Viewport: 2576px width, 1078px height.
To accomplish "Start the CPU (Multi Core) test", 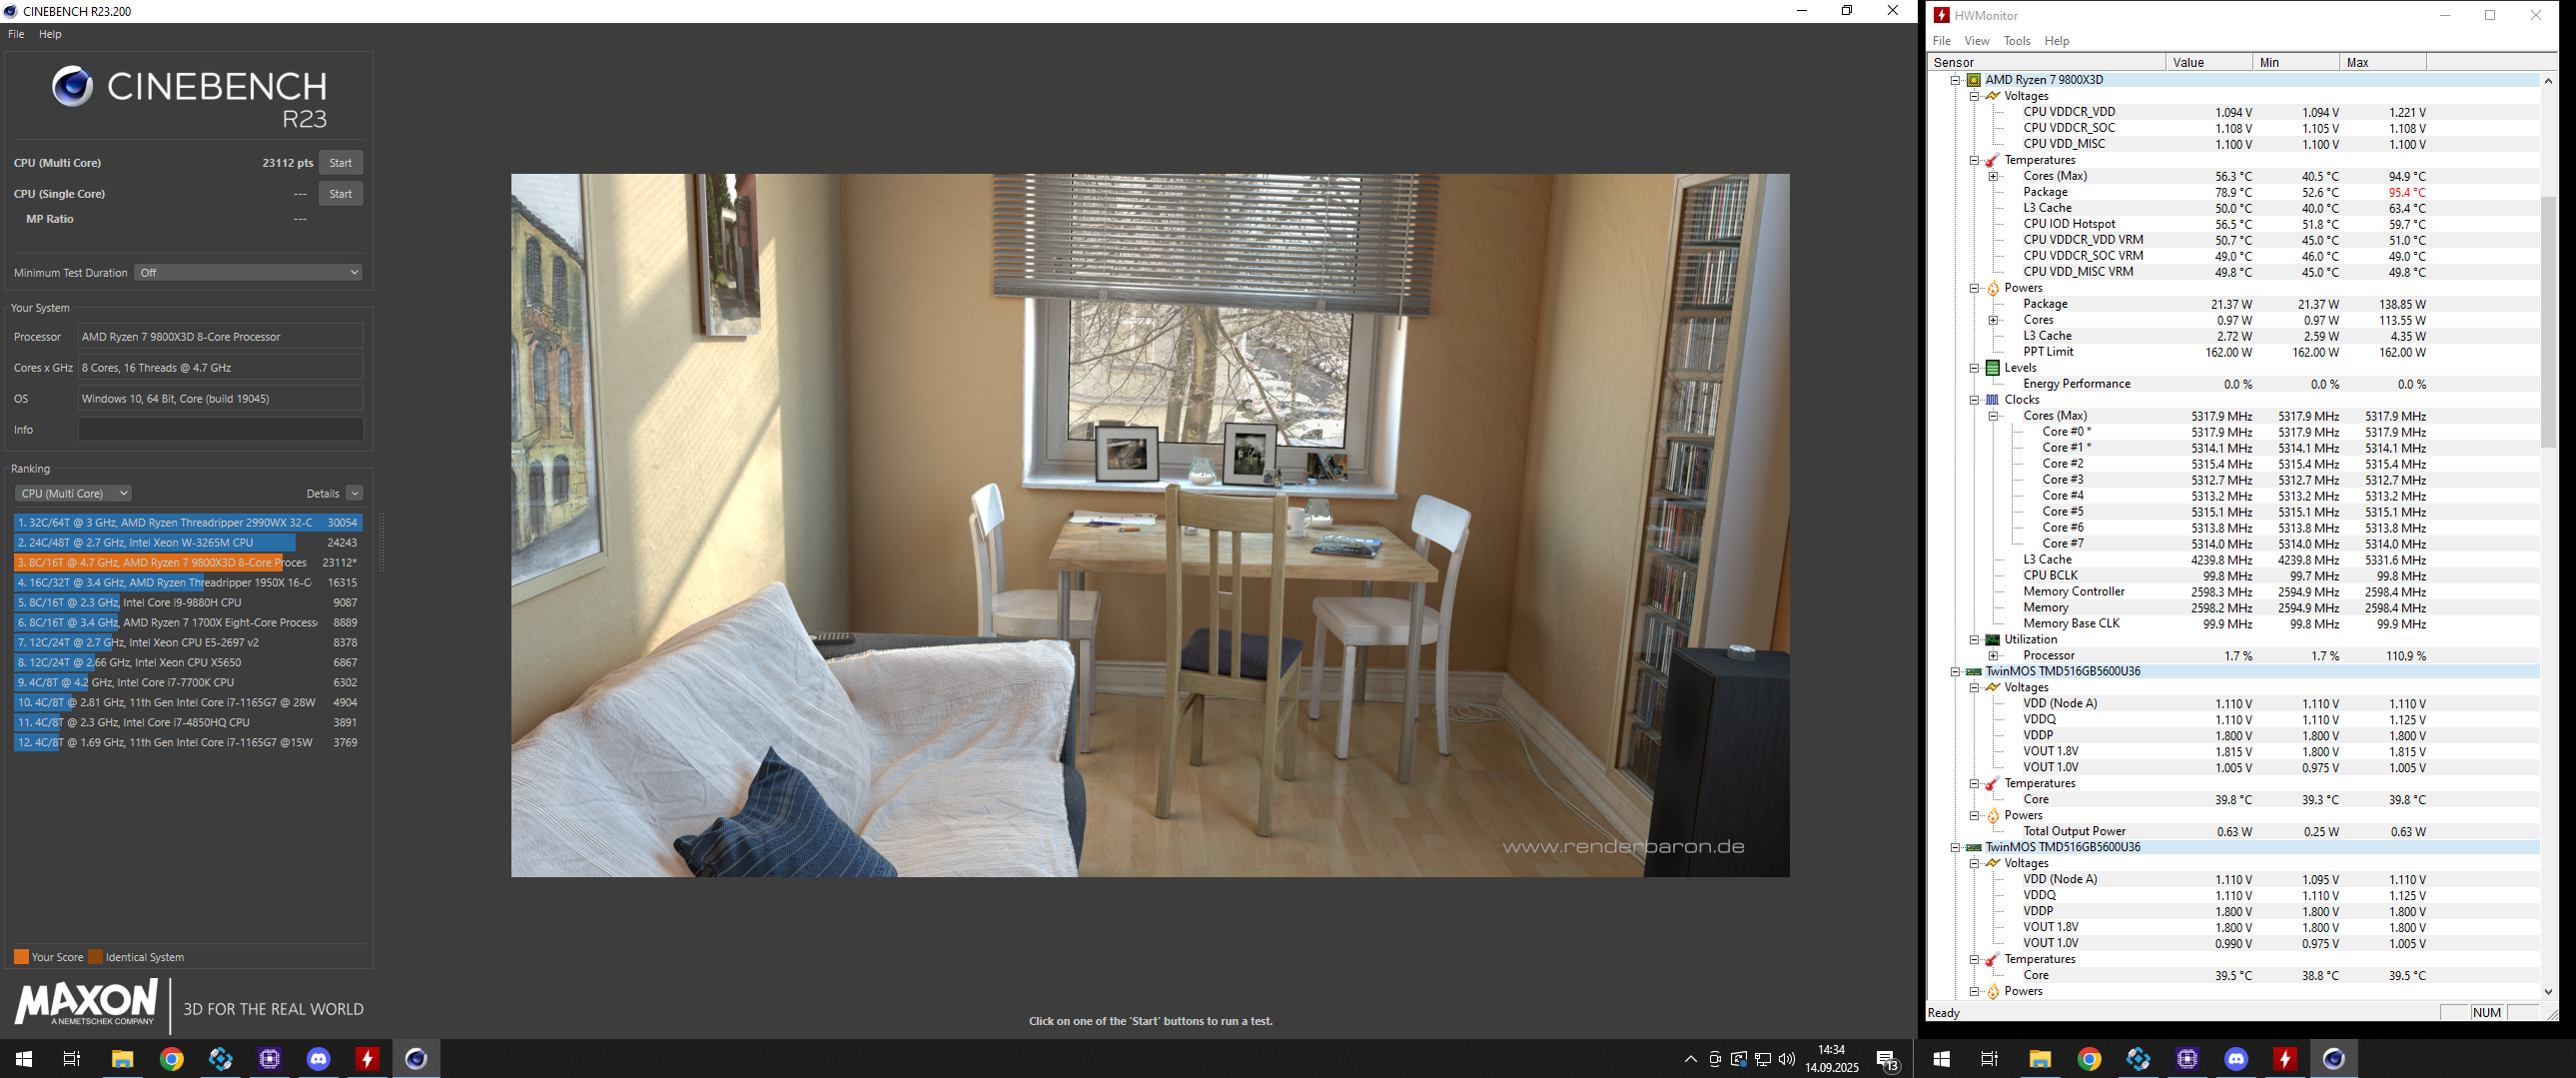I will tap(341, 163).
